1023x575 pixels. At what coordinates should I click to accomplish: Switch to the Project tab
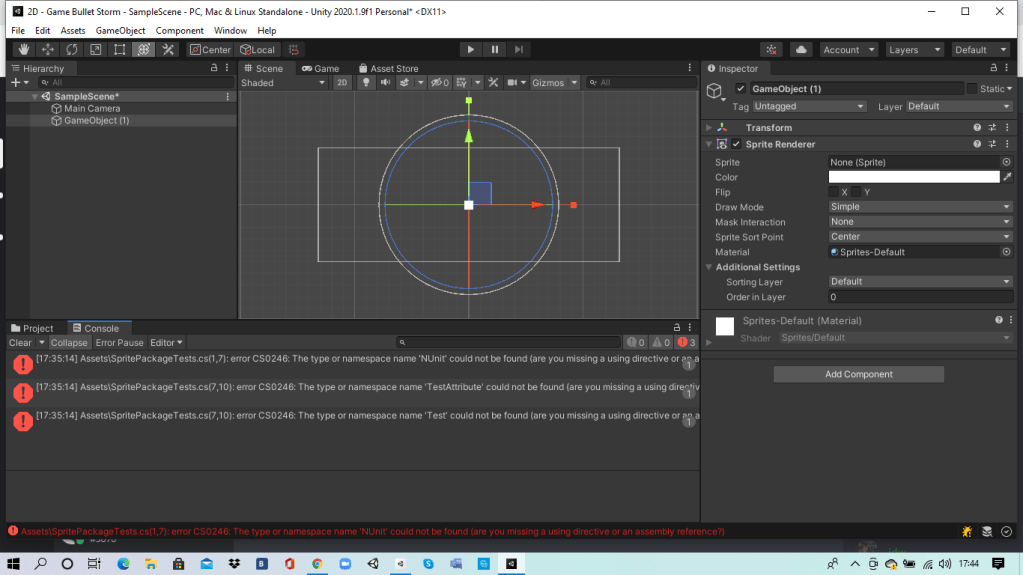coord(32,328)
